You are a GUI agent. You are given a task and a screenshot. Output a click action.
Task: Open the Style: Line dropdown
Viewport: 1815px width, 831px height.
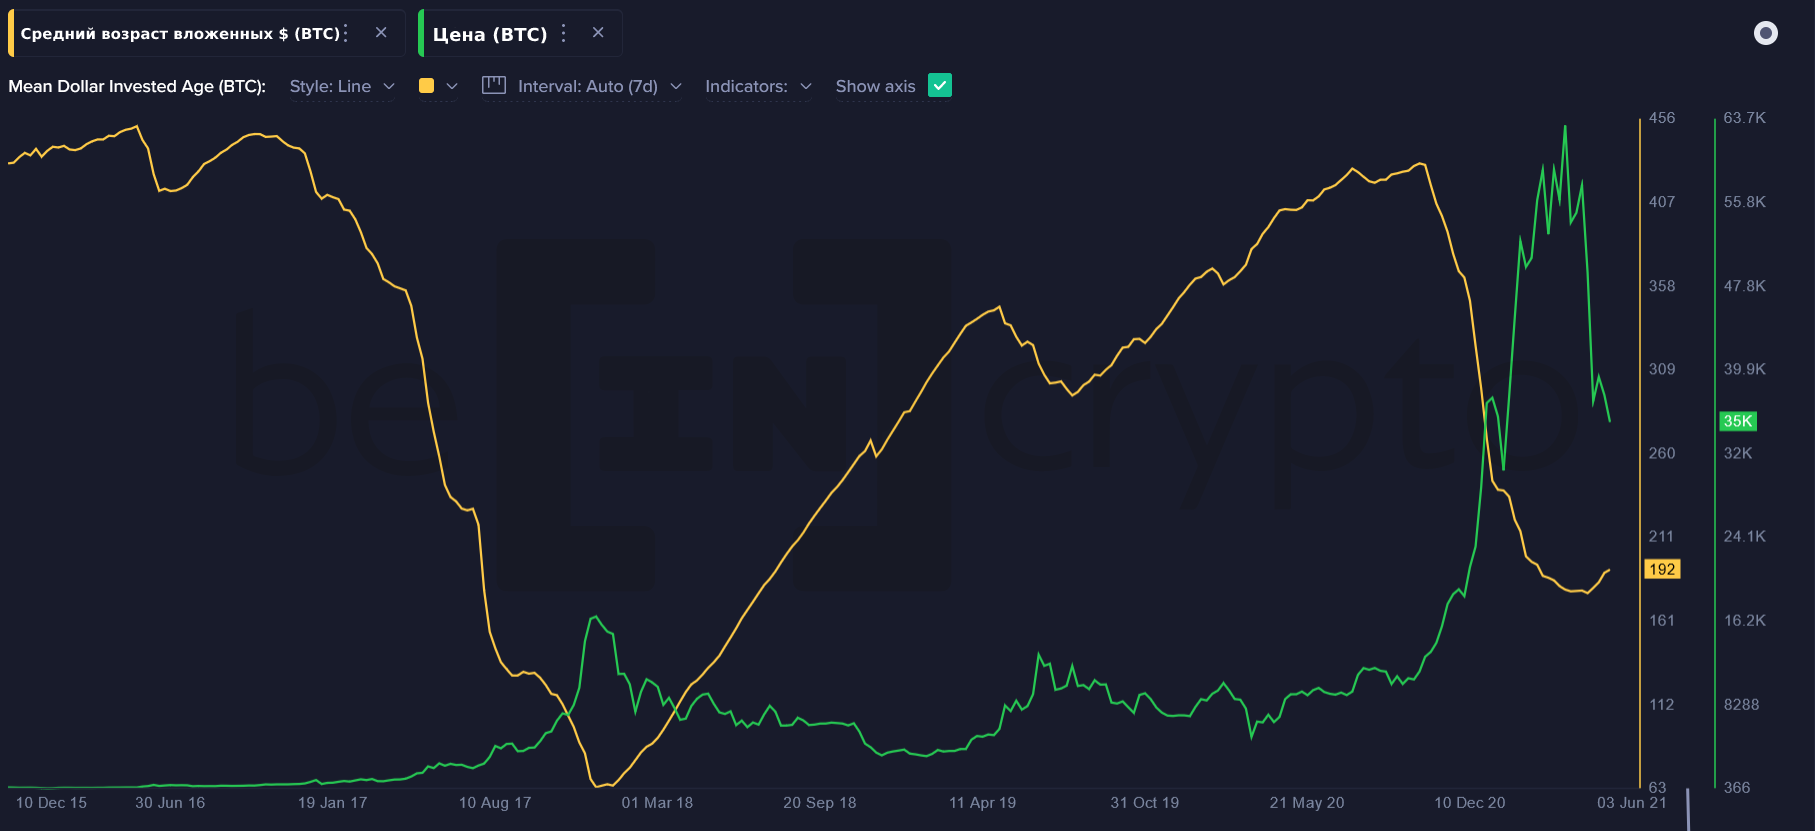[342, 86]
